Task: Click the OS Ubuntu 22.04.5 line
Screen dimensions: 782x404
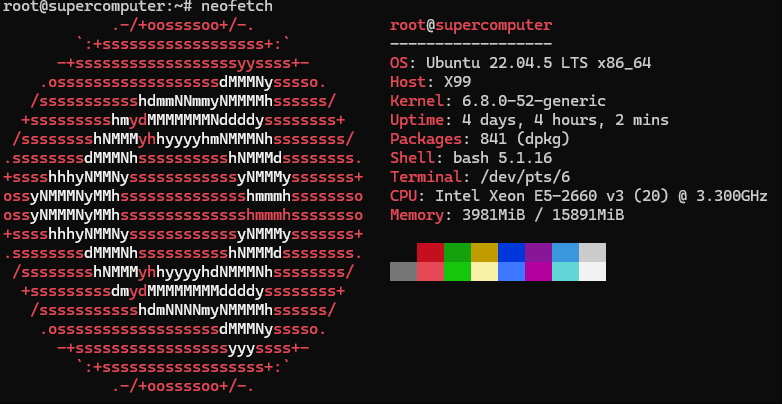Action: click(x=520, y=63)
